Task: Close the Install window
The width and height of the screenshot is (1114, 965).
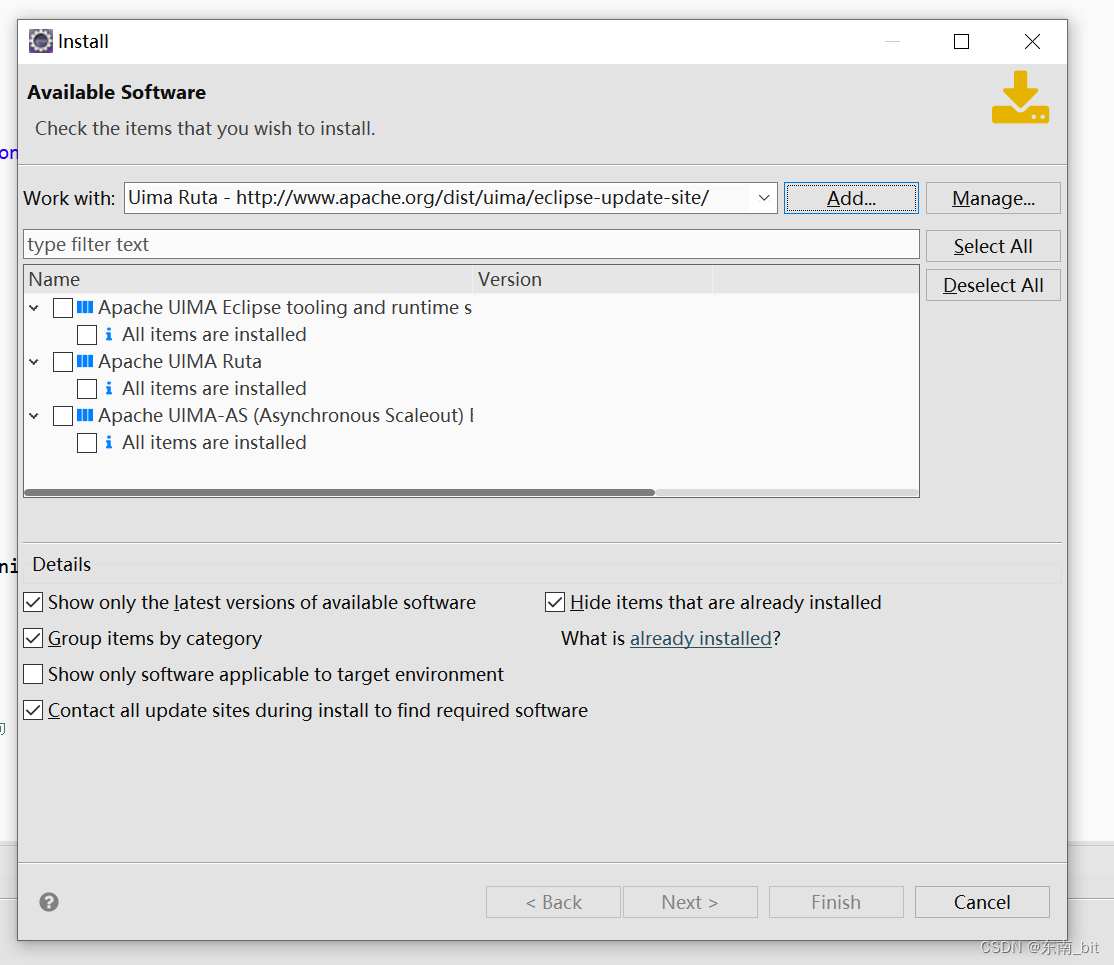Action: click(x=1032, y=41)
